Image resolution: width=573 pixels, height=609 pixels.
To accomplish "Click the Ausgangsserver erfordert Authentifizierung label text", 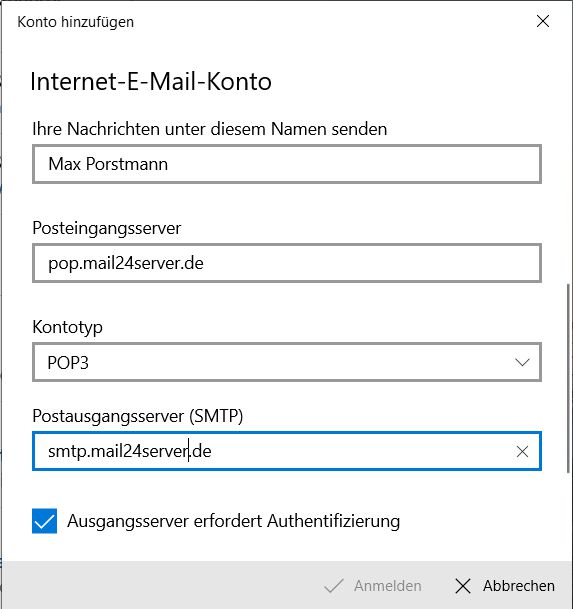I will (x=233, y=521).
